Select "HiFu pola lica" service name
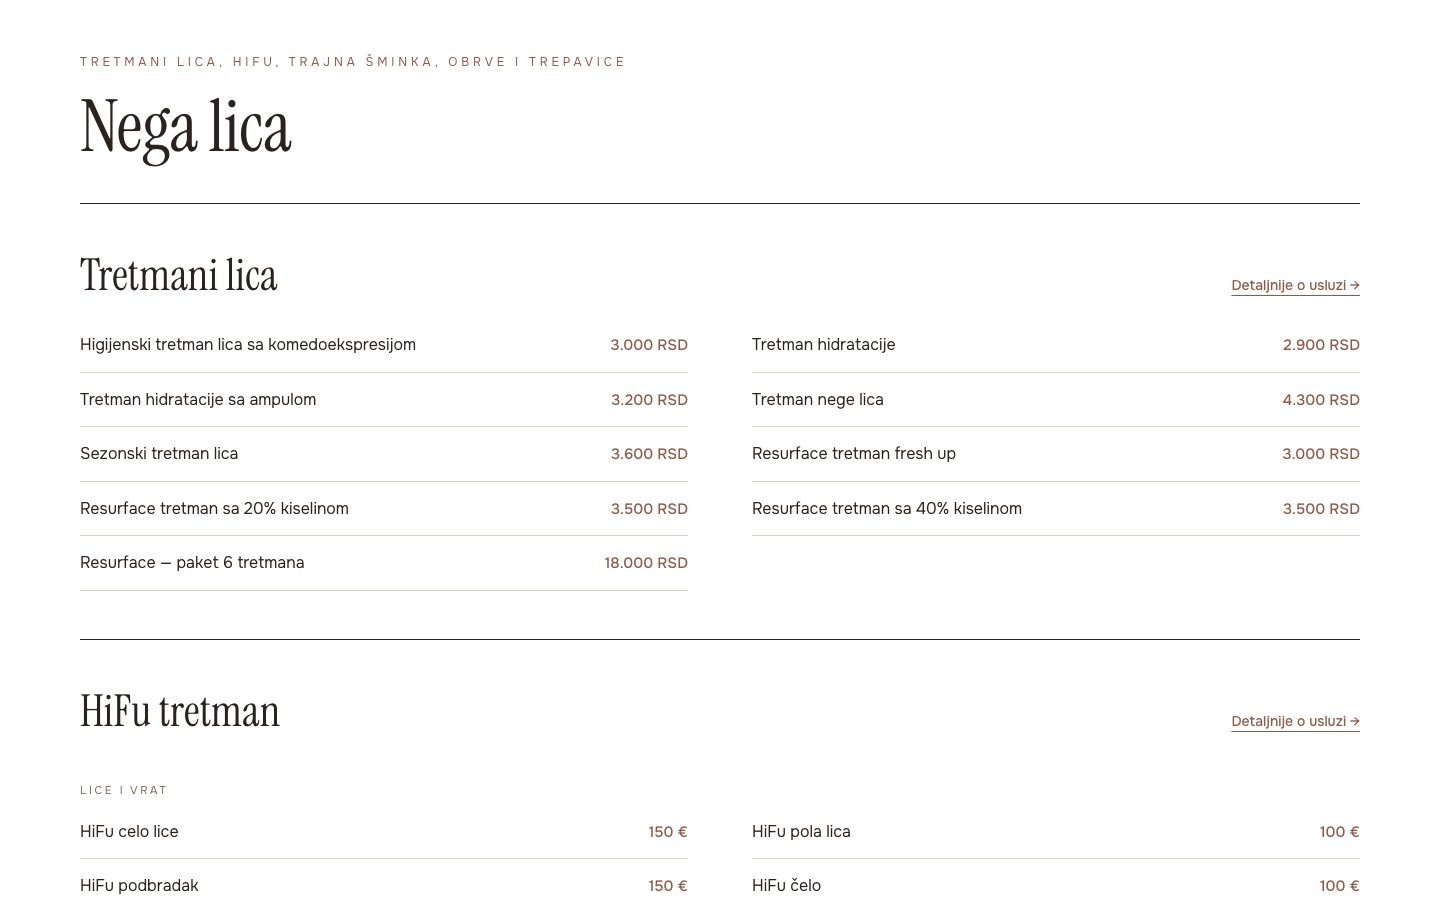Screen dimensions: 1440x900 point(801,832)
